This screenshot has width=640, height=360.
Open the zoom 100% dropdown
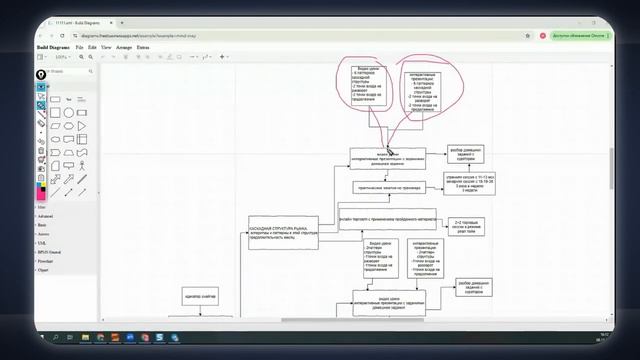(x=62, y=57)
